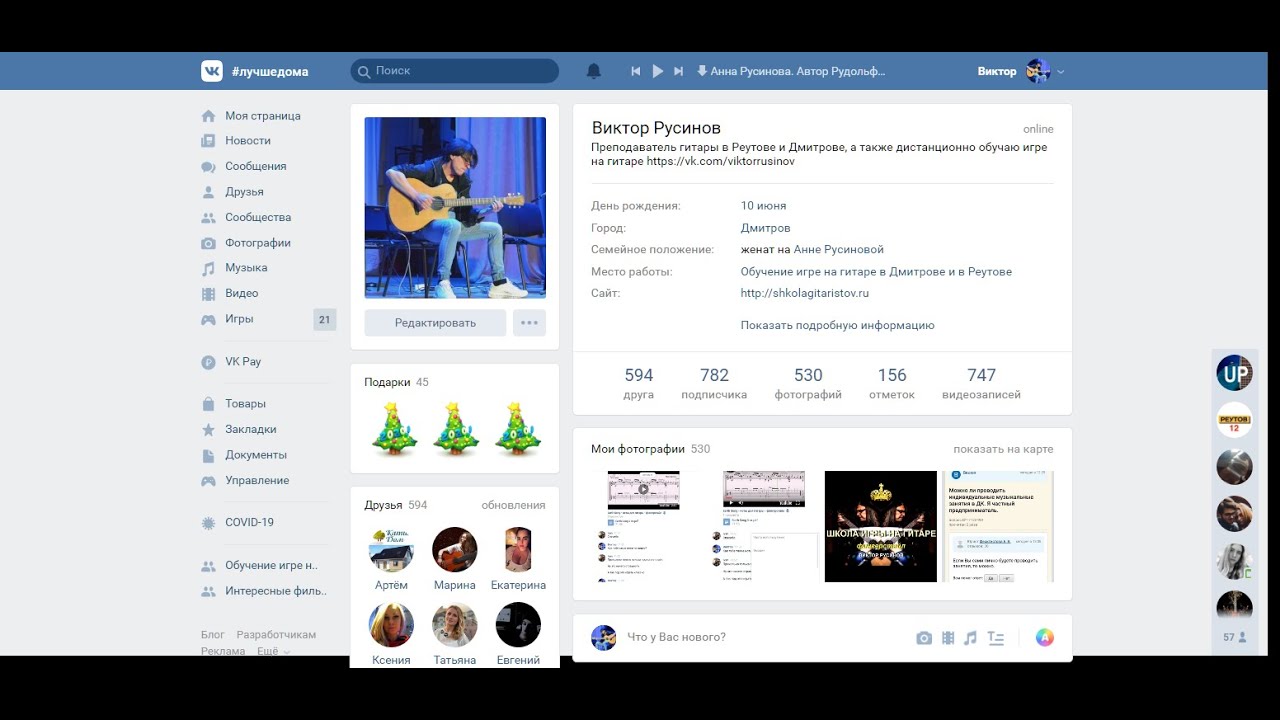Click the Игры counter badge 21

point(324,320)
